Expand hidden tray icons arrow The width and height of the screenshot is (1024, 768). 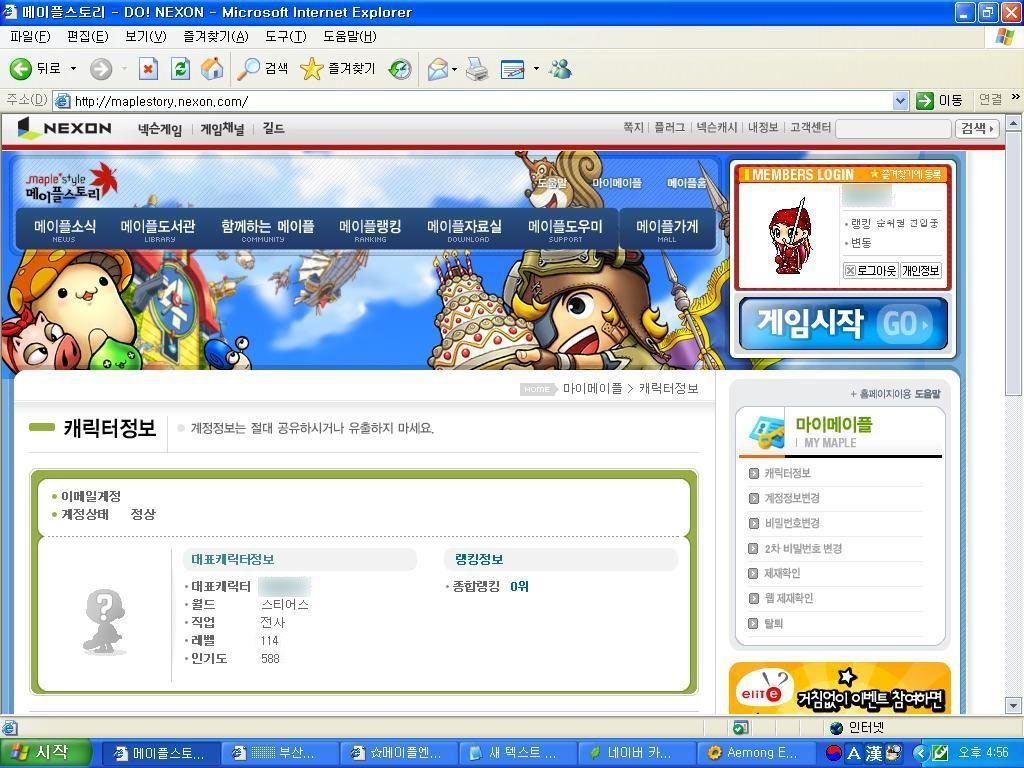tap(920, 752)
